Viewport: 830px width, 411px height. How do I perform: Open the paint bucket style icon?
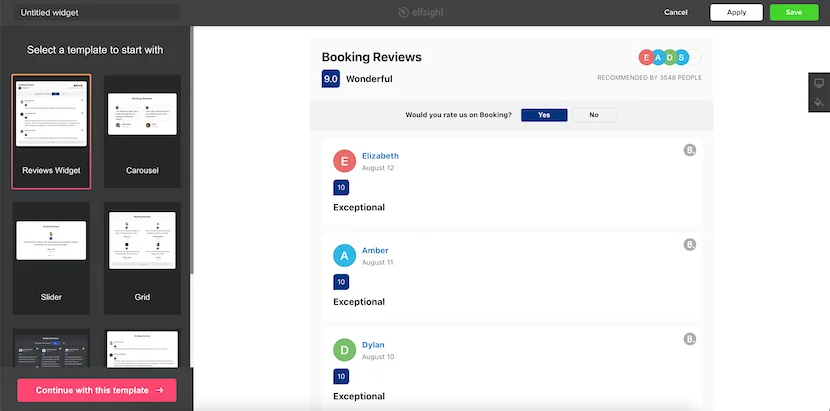click(x=819, y=102)
